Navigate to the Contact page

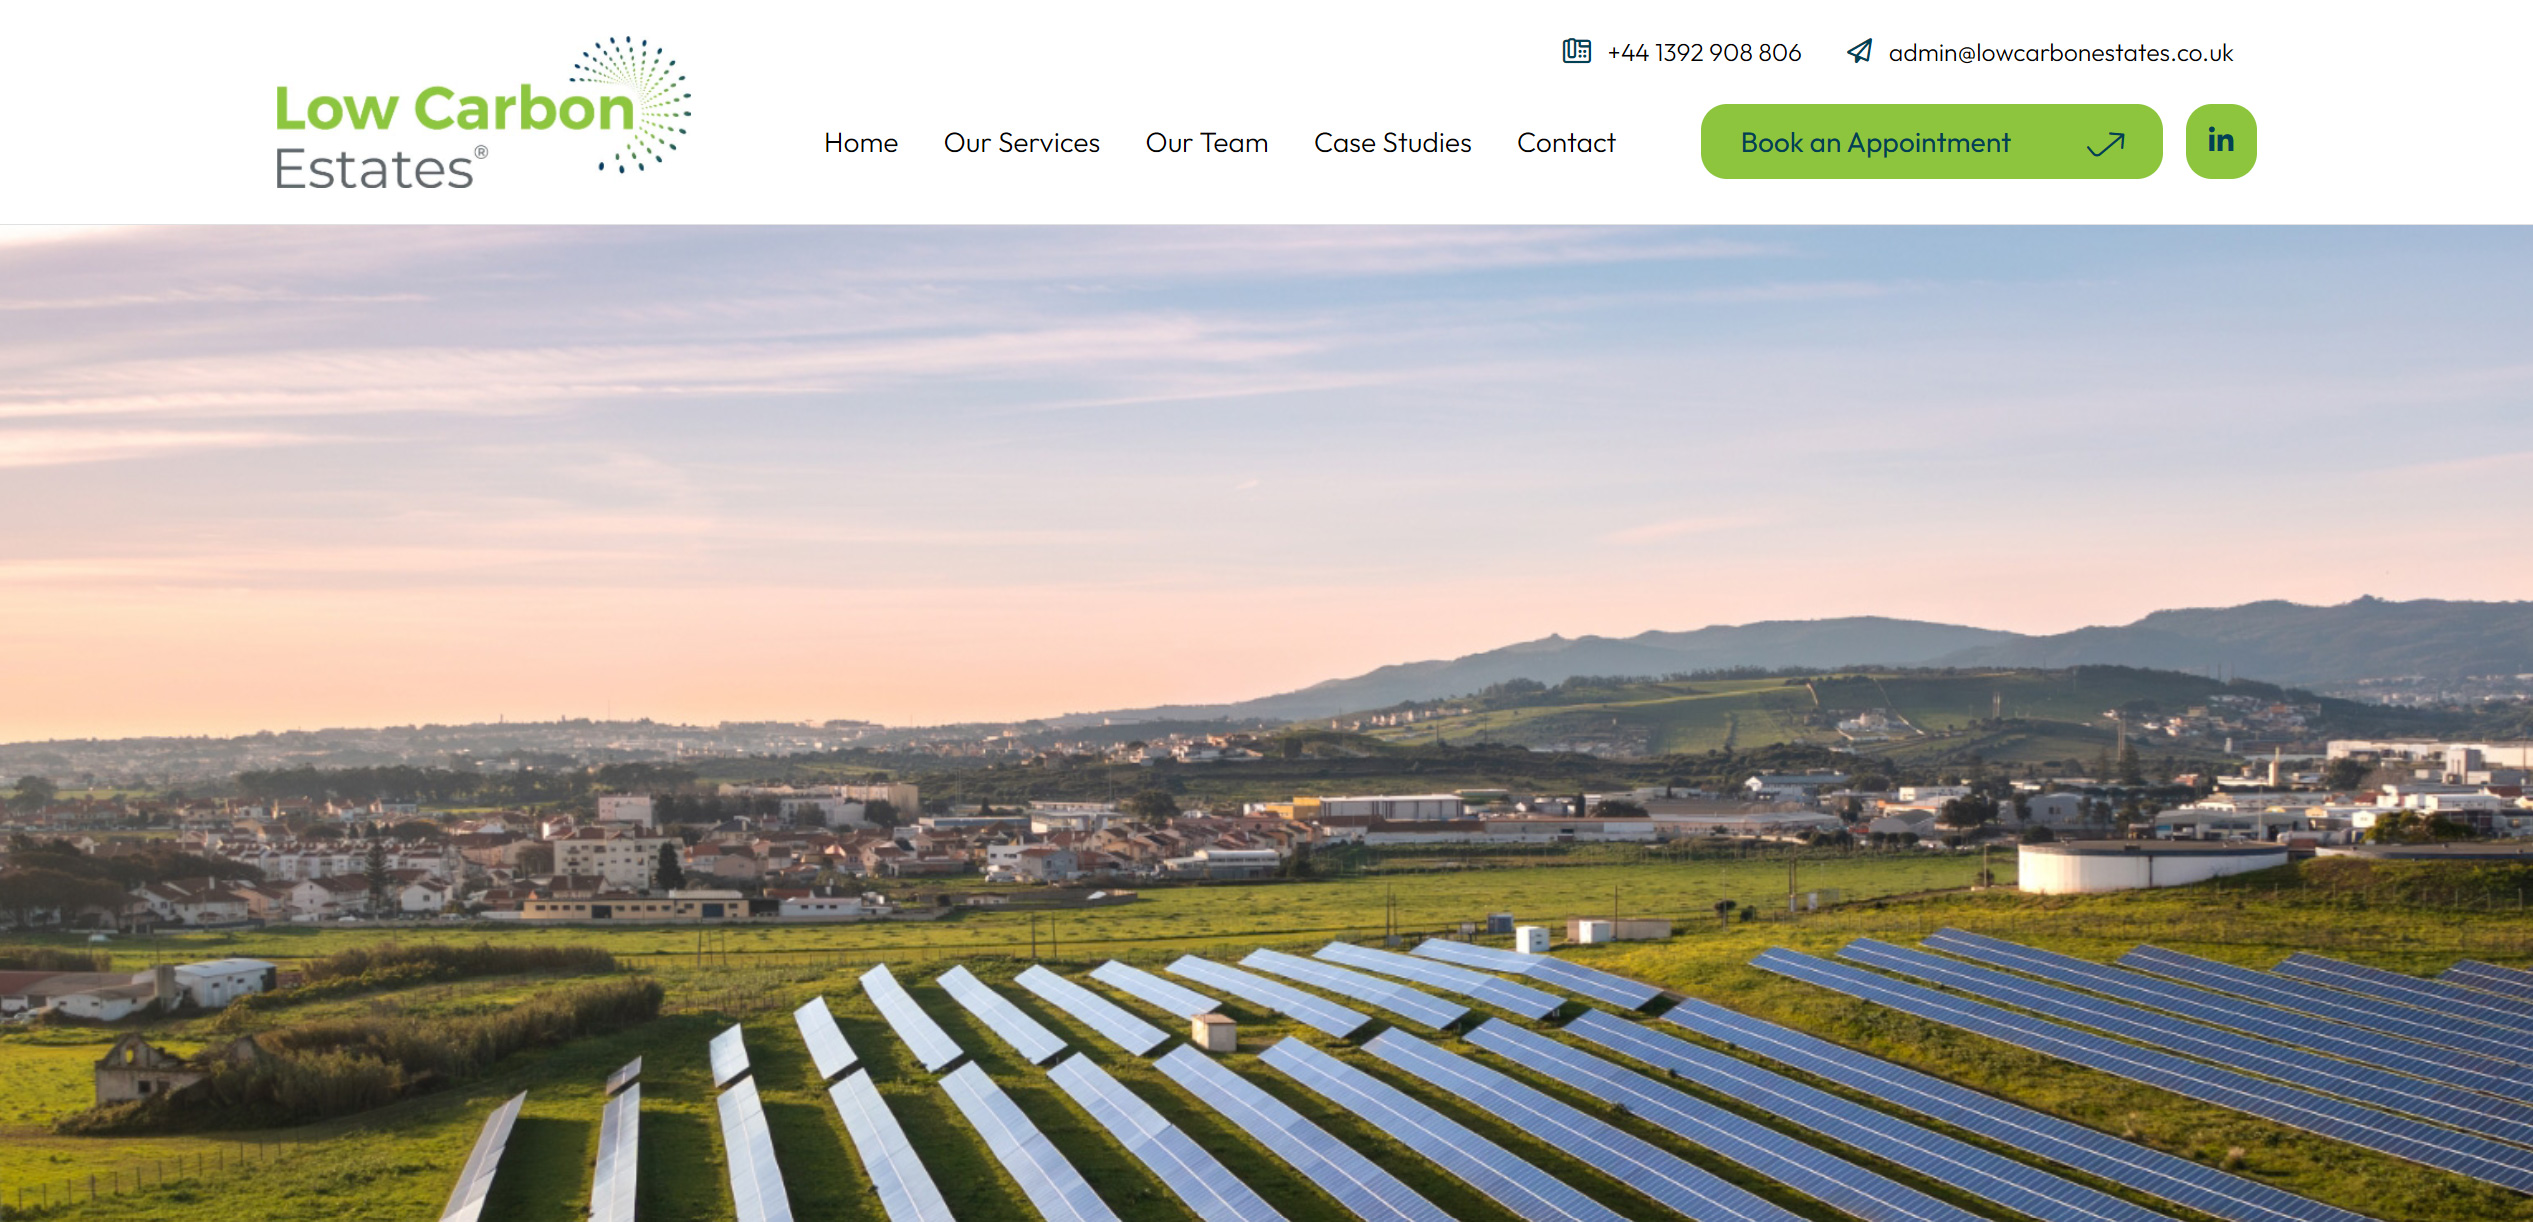pos(1566,143)
